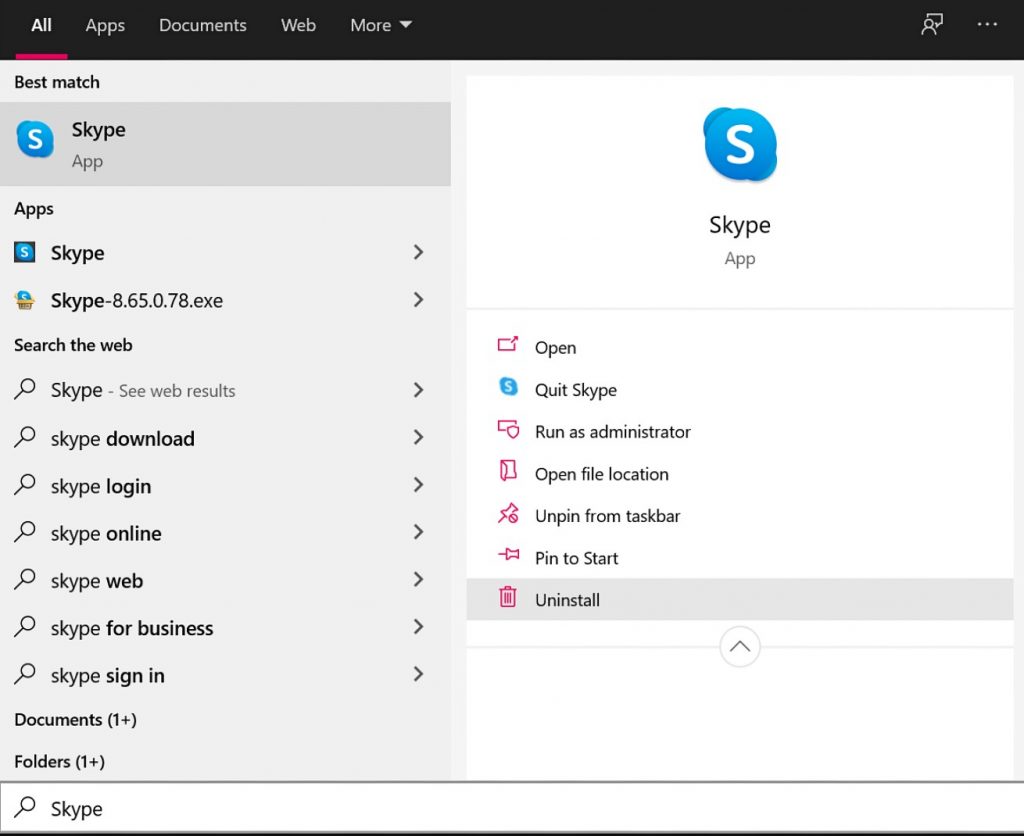Collapse the actions panel using the chevron

point(740,647)
